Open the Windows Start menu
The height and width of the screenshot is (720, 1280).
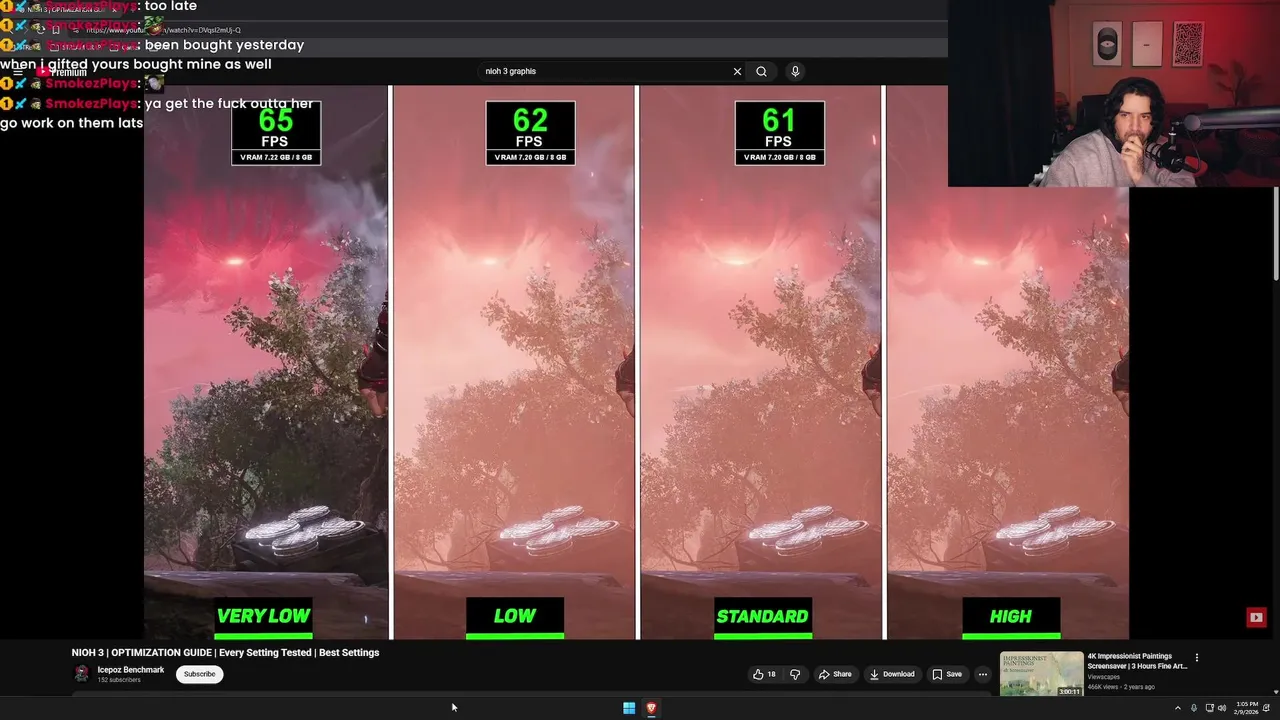(x=629, y=708)
